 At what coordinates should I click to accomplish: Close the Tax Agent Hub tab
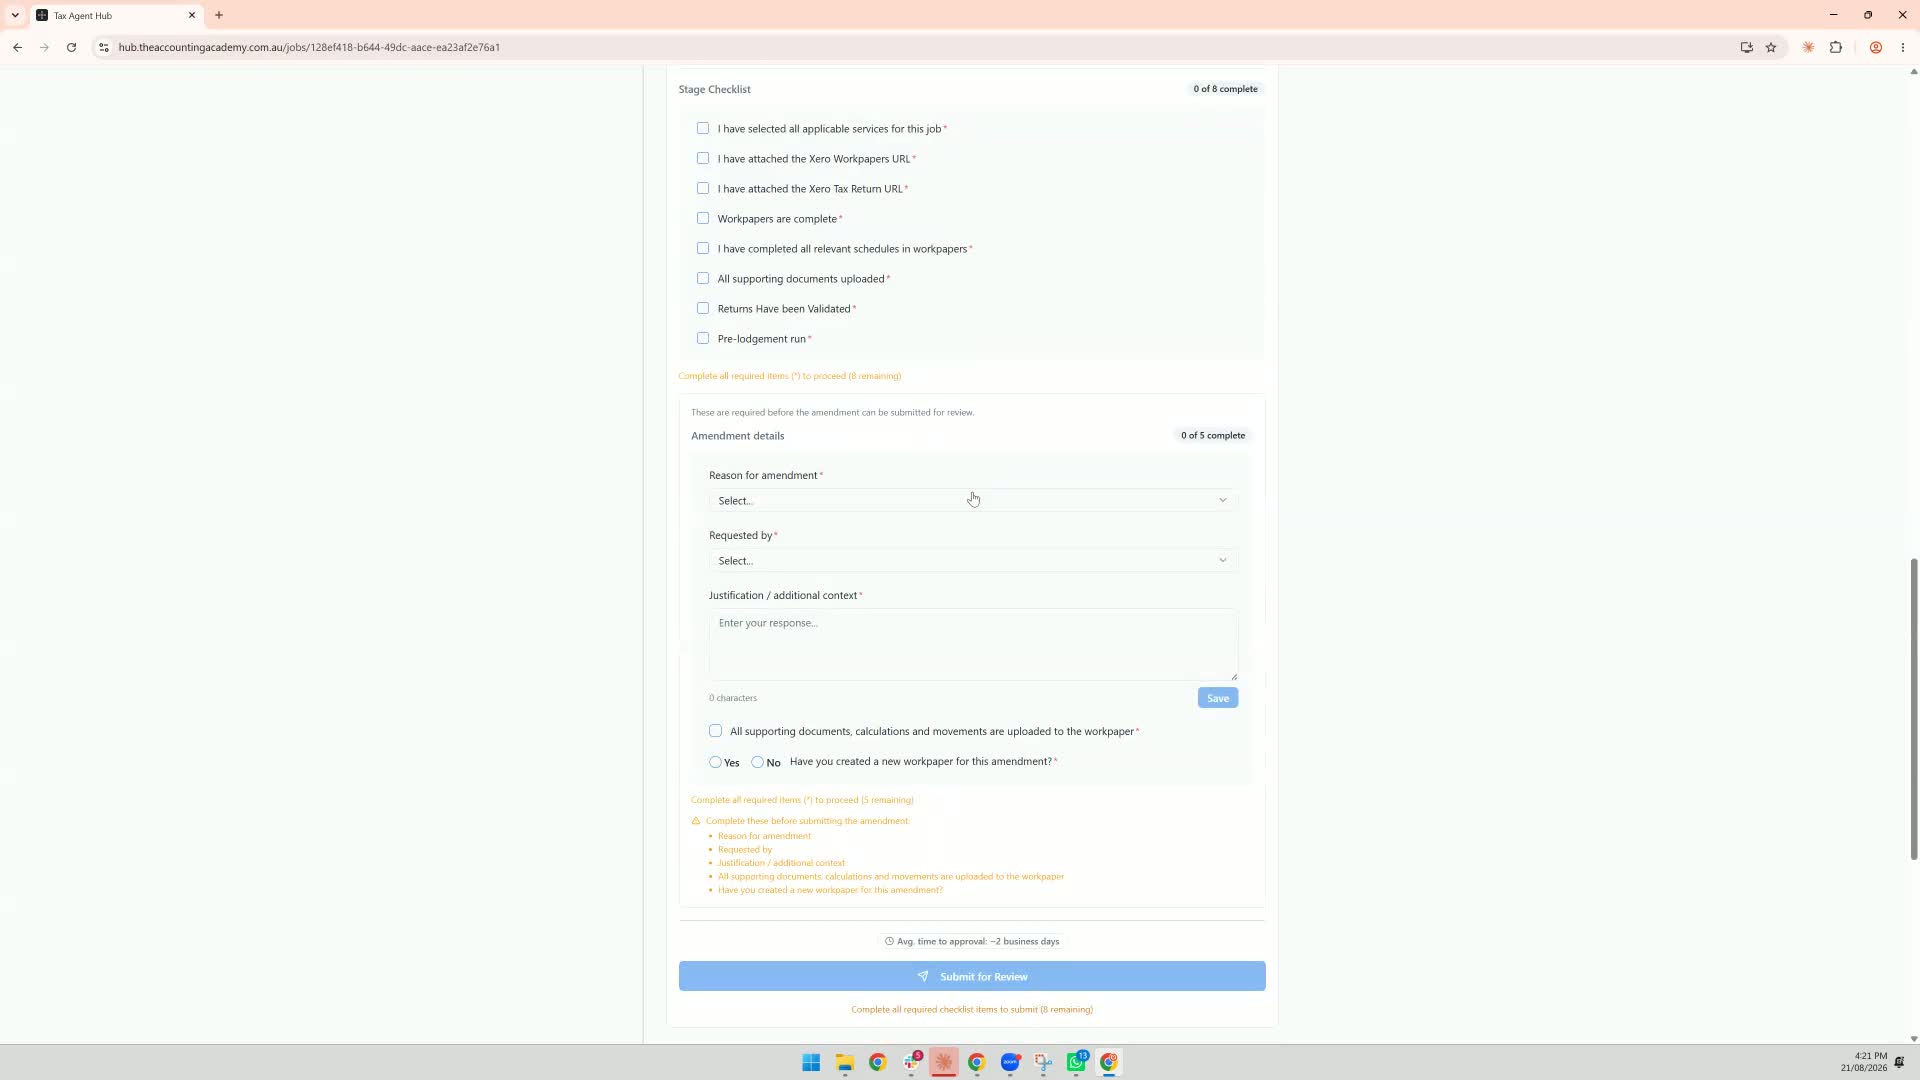point(192,15)
